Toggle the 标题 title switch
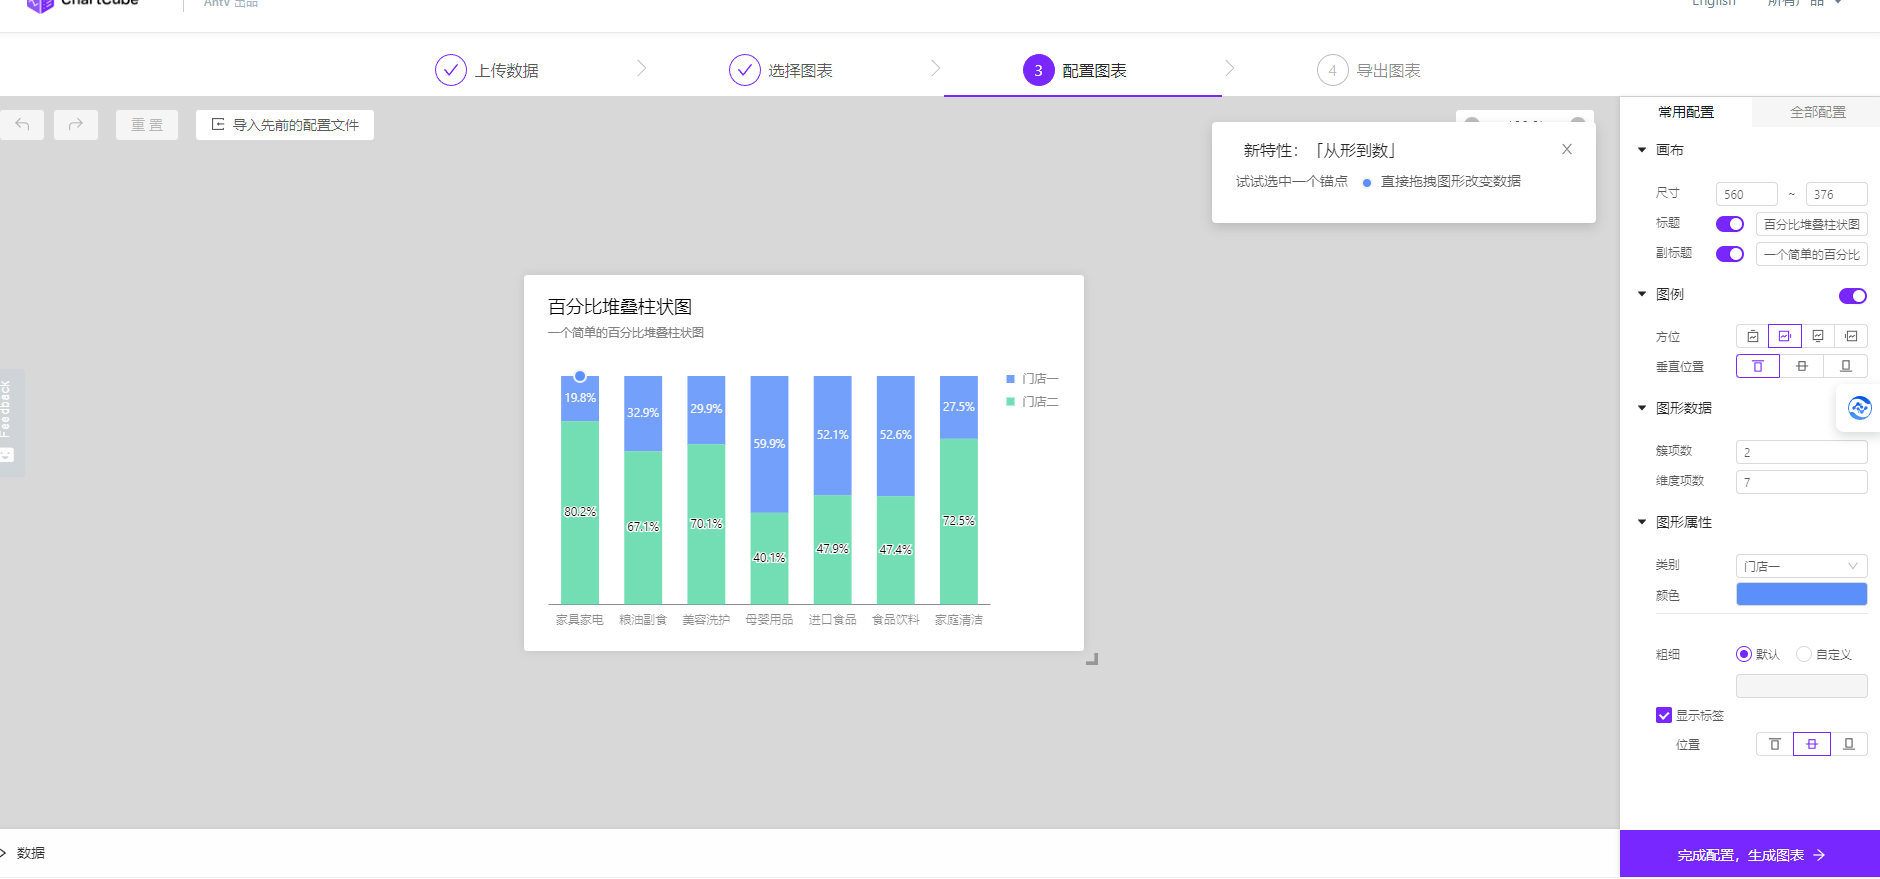 (x=1729, y=224)
